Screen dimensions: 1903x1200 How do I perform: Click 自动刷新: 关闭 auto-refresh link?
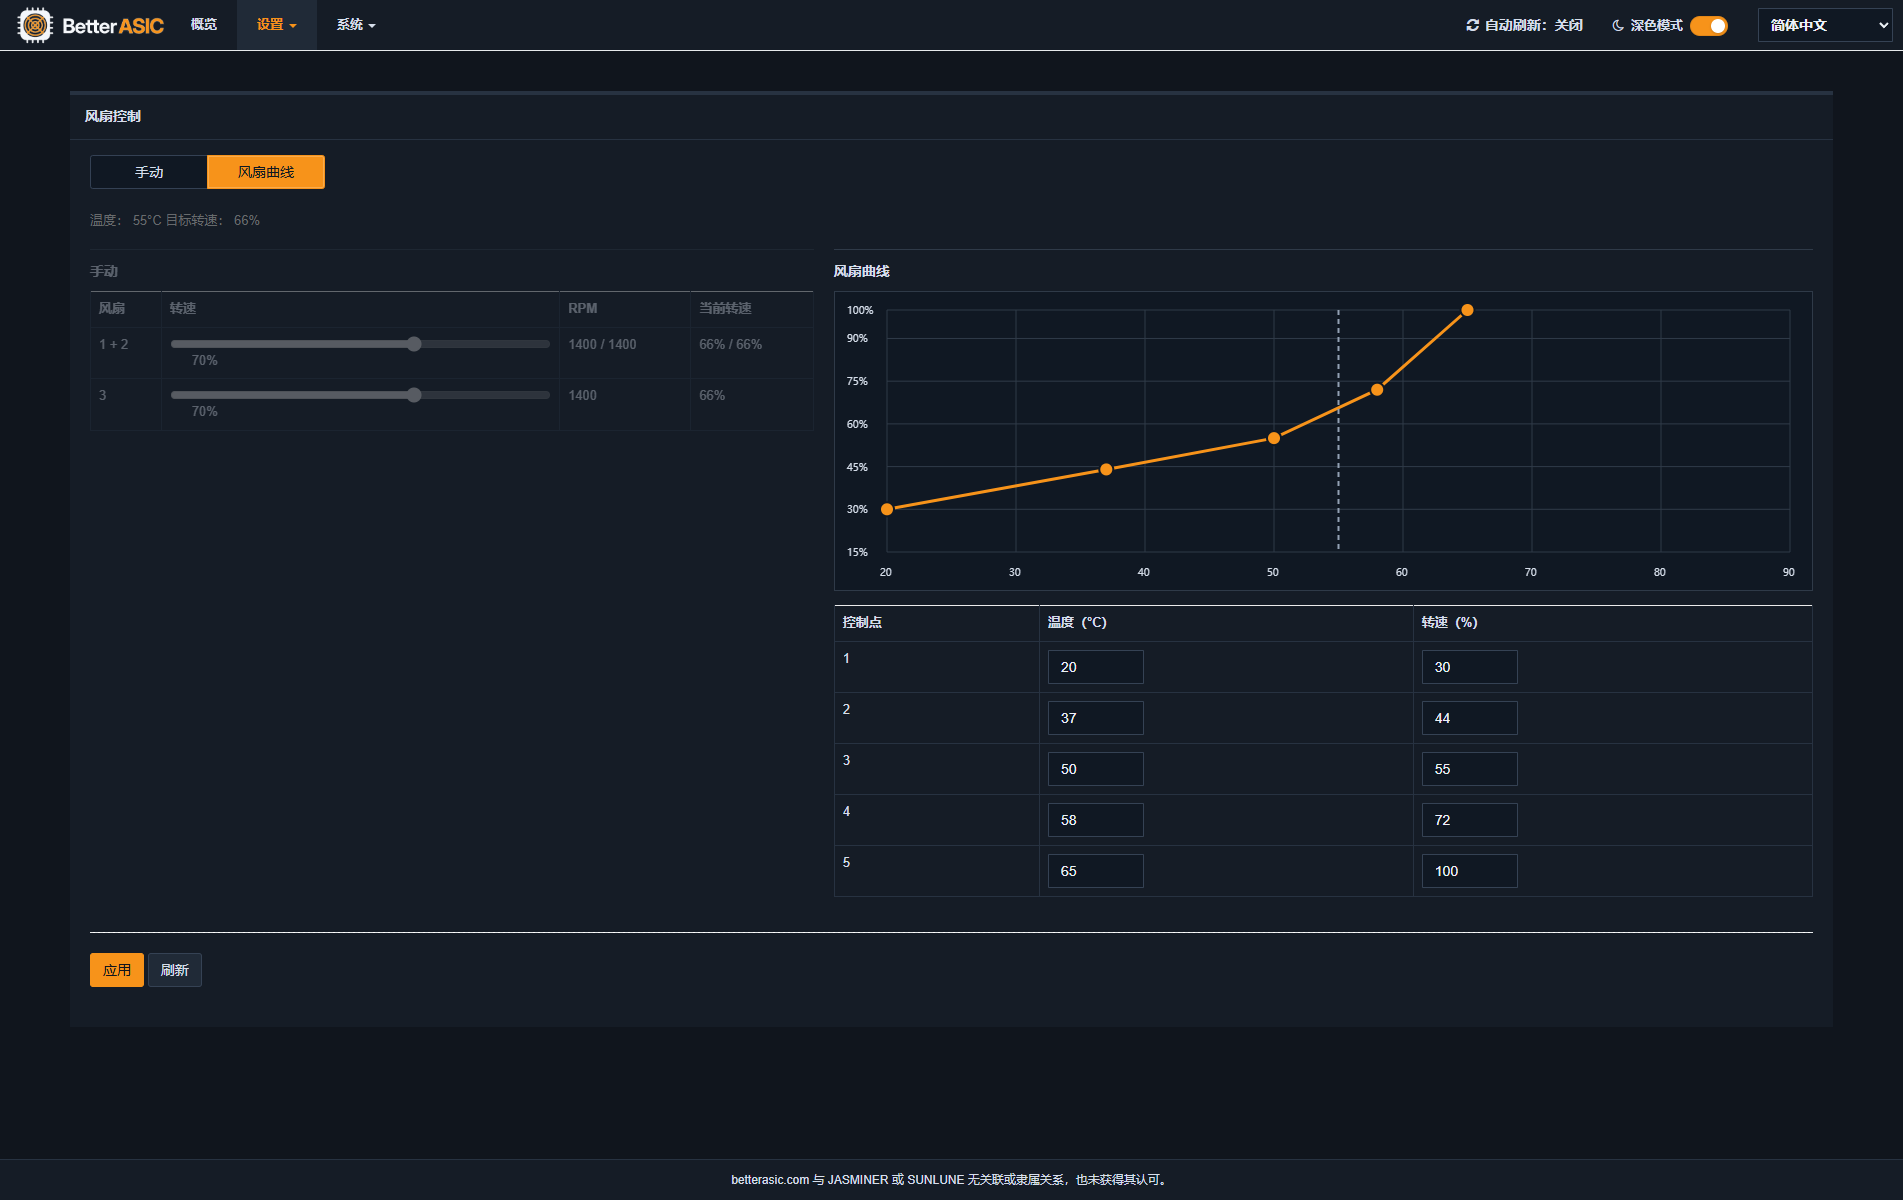point(1524,25)
